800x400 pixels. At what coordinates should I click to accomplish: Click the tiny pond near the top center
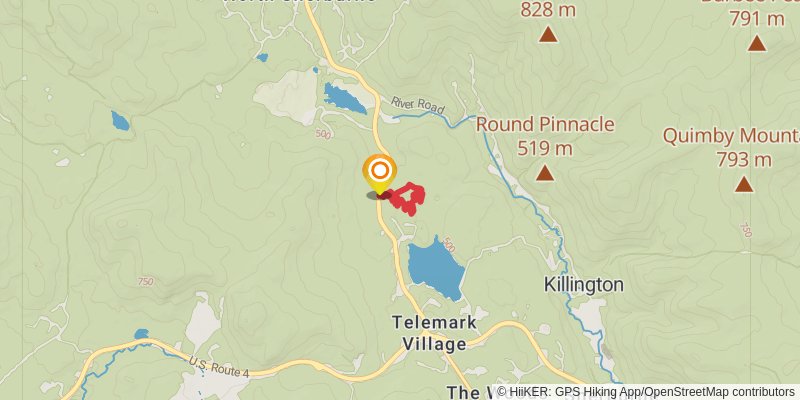click(x=262, y=58)
